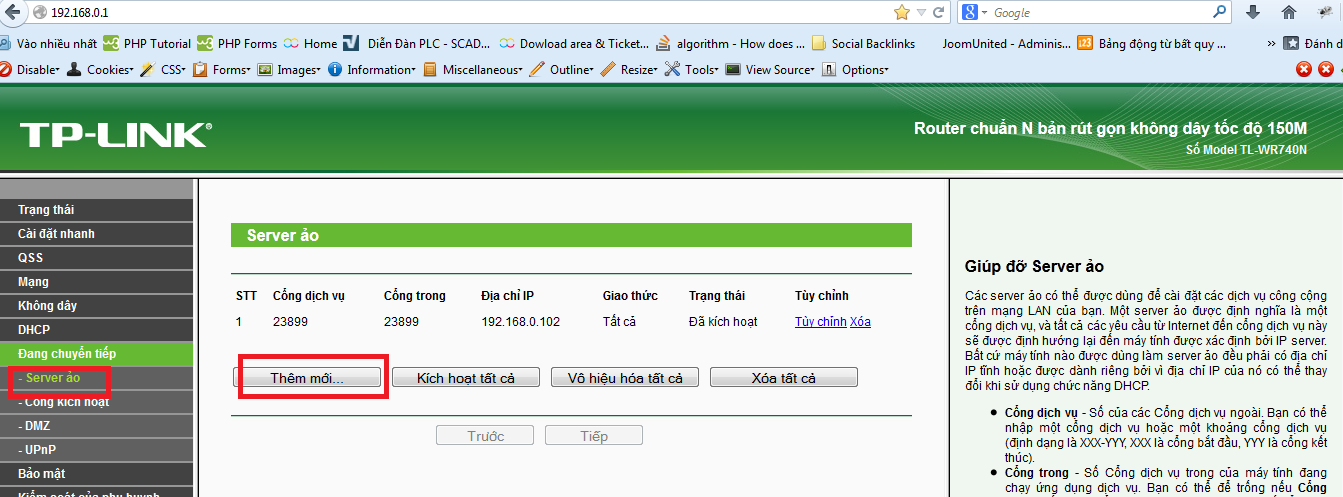1343x497 pixels.
Task: Open the 'Vào nhiều nhất' bookmark
Action: pos(49,44)
